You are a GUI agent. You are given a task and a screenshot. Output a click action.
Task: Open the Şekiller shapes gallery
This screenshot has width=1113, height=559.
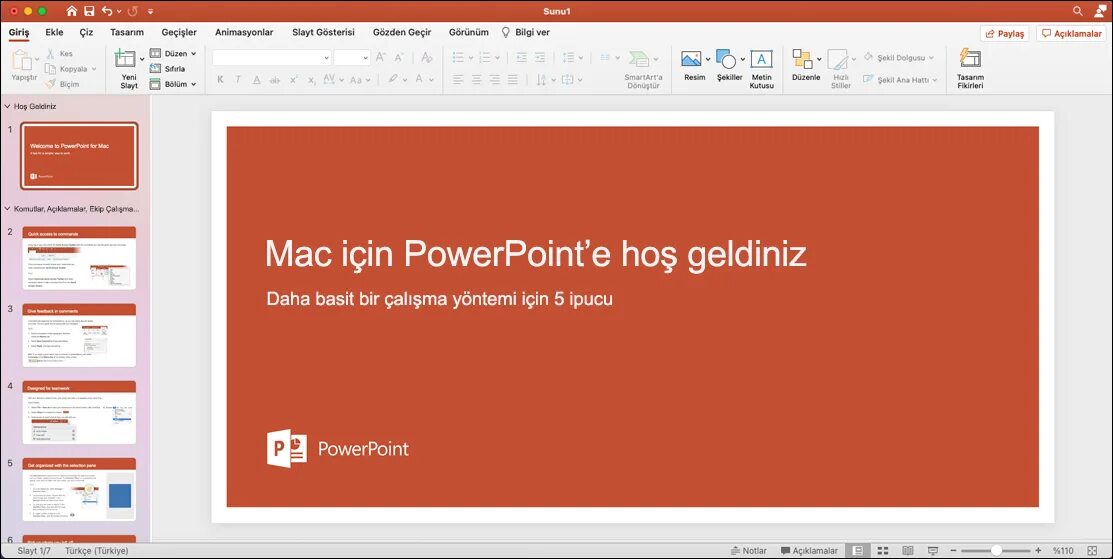tap(726, 59)
